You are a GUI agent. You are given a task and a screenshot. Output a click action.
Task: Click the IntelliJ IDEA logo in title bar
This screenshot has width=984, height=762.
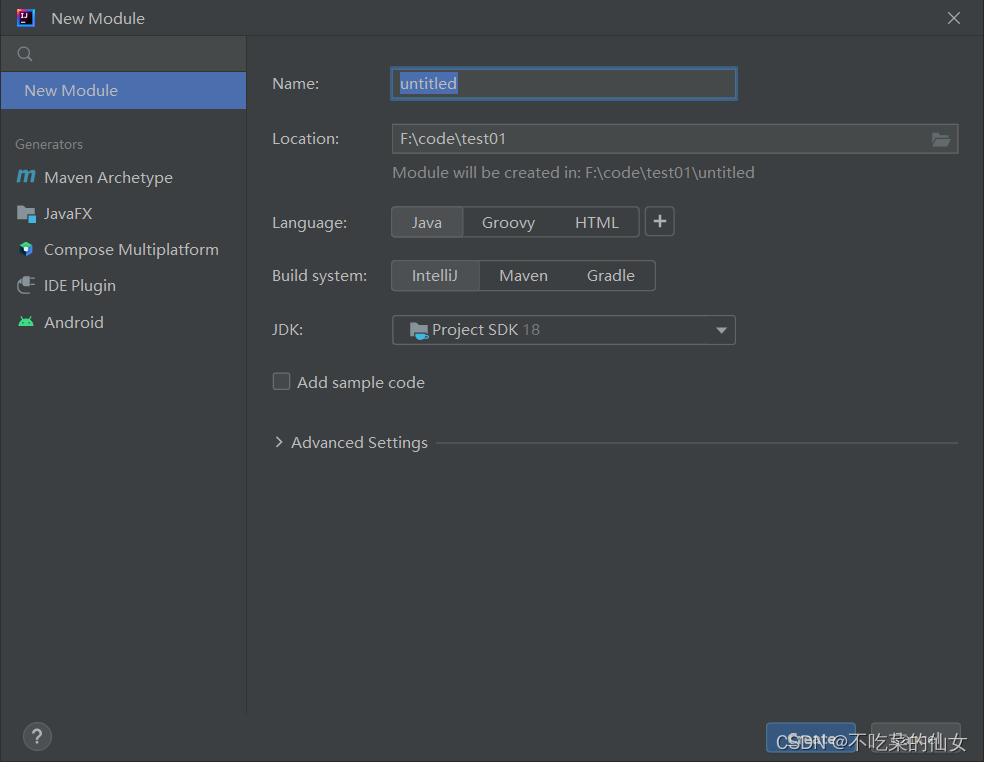pos(26,18)
